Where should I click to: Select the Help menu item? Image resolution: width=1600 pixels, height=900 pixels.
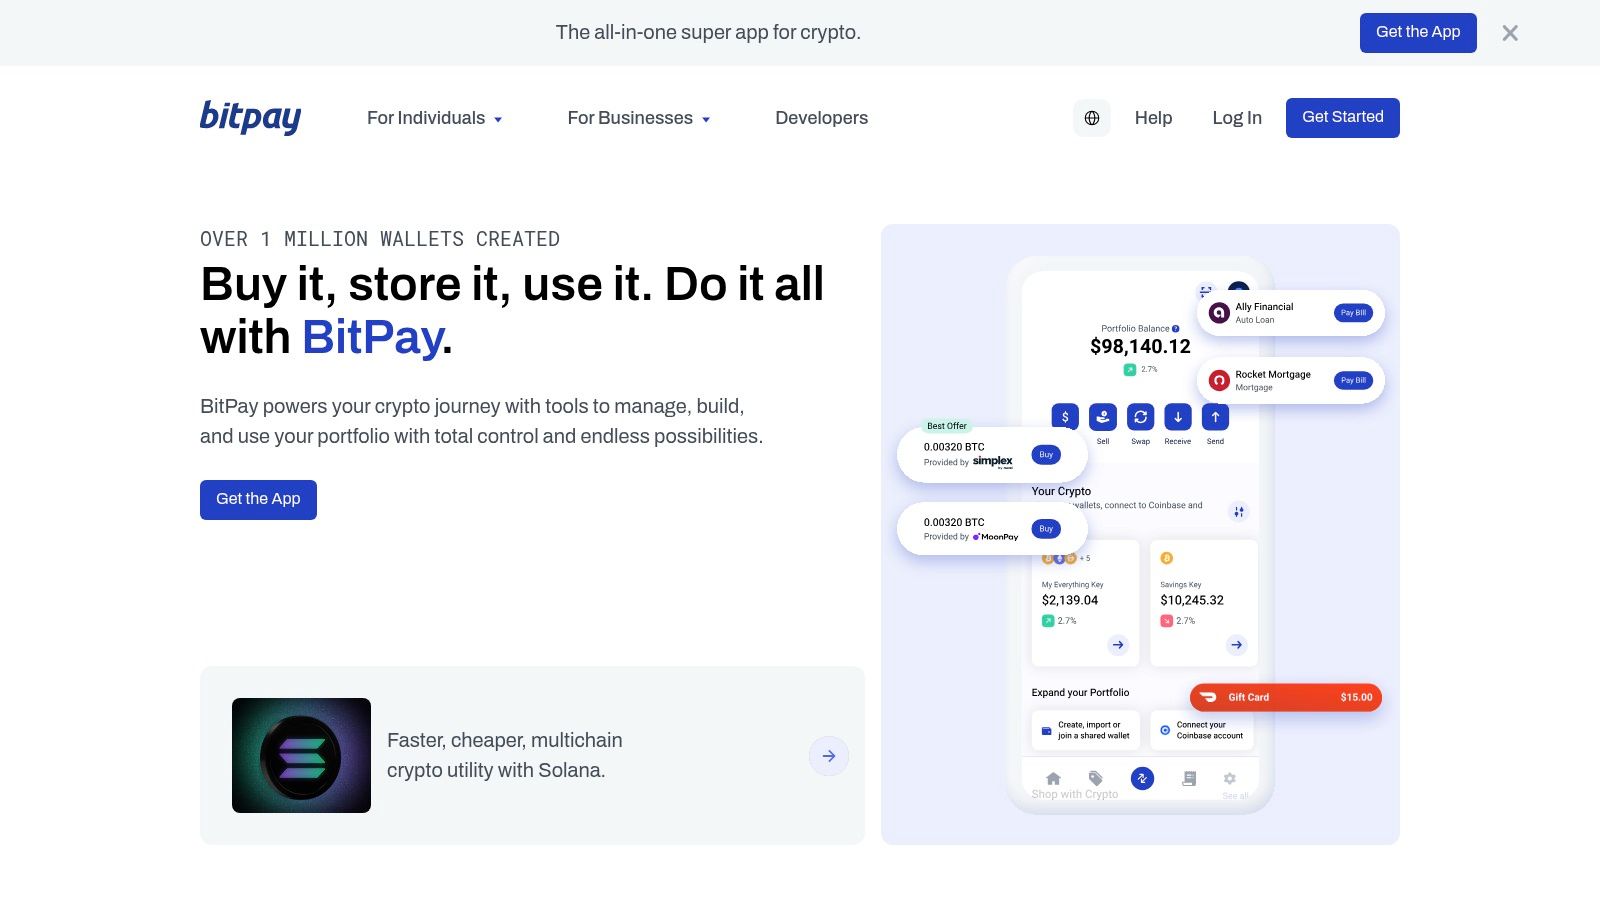(1153, 118)
